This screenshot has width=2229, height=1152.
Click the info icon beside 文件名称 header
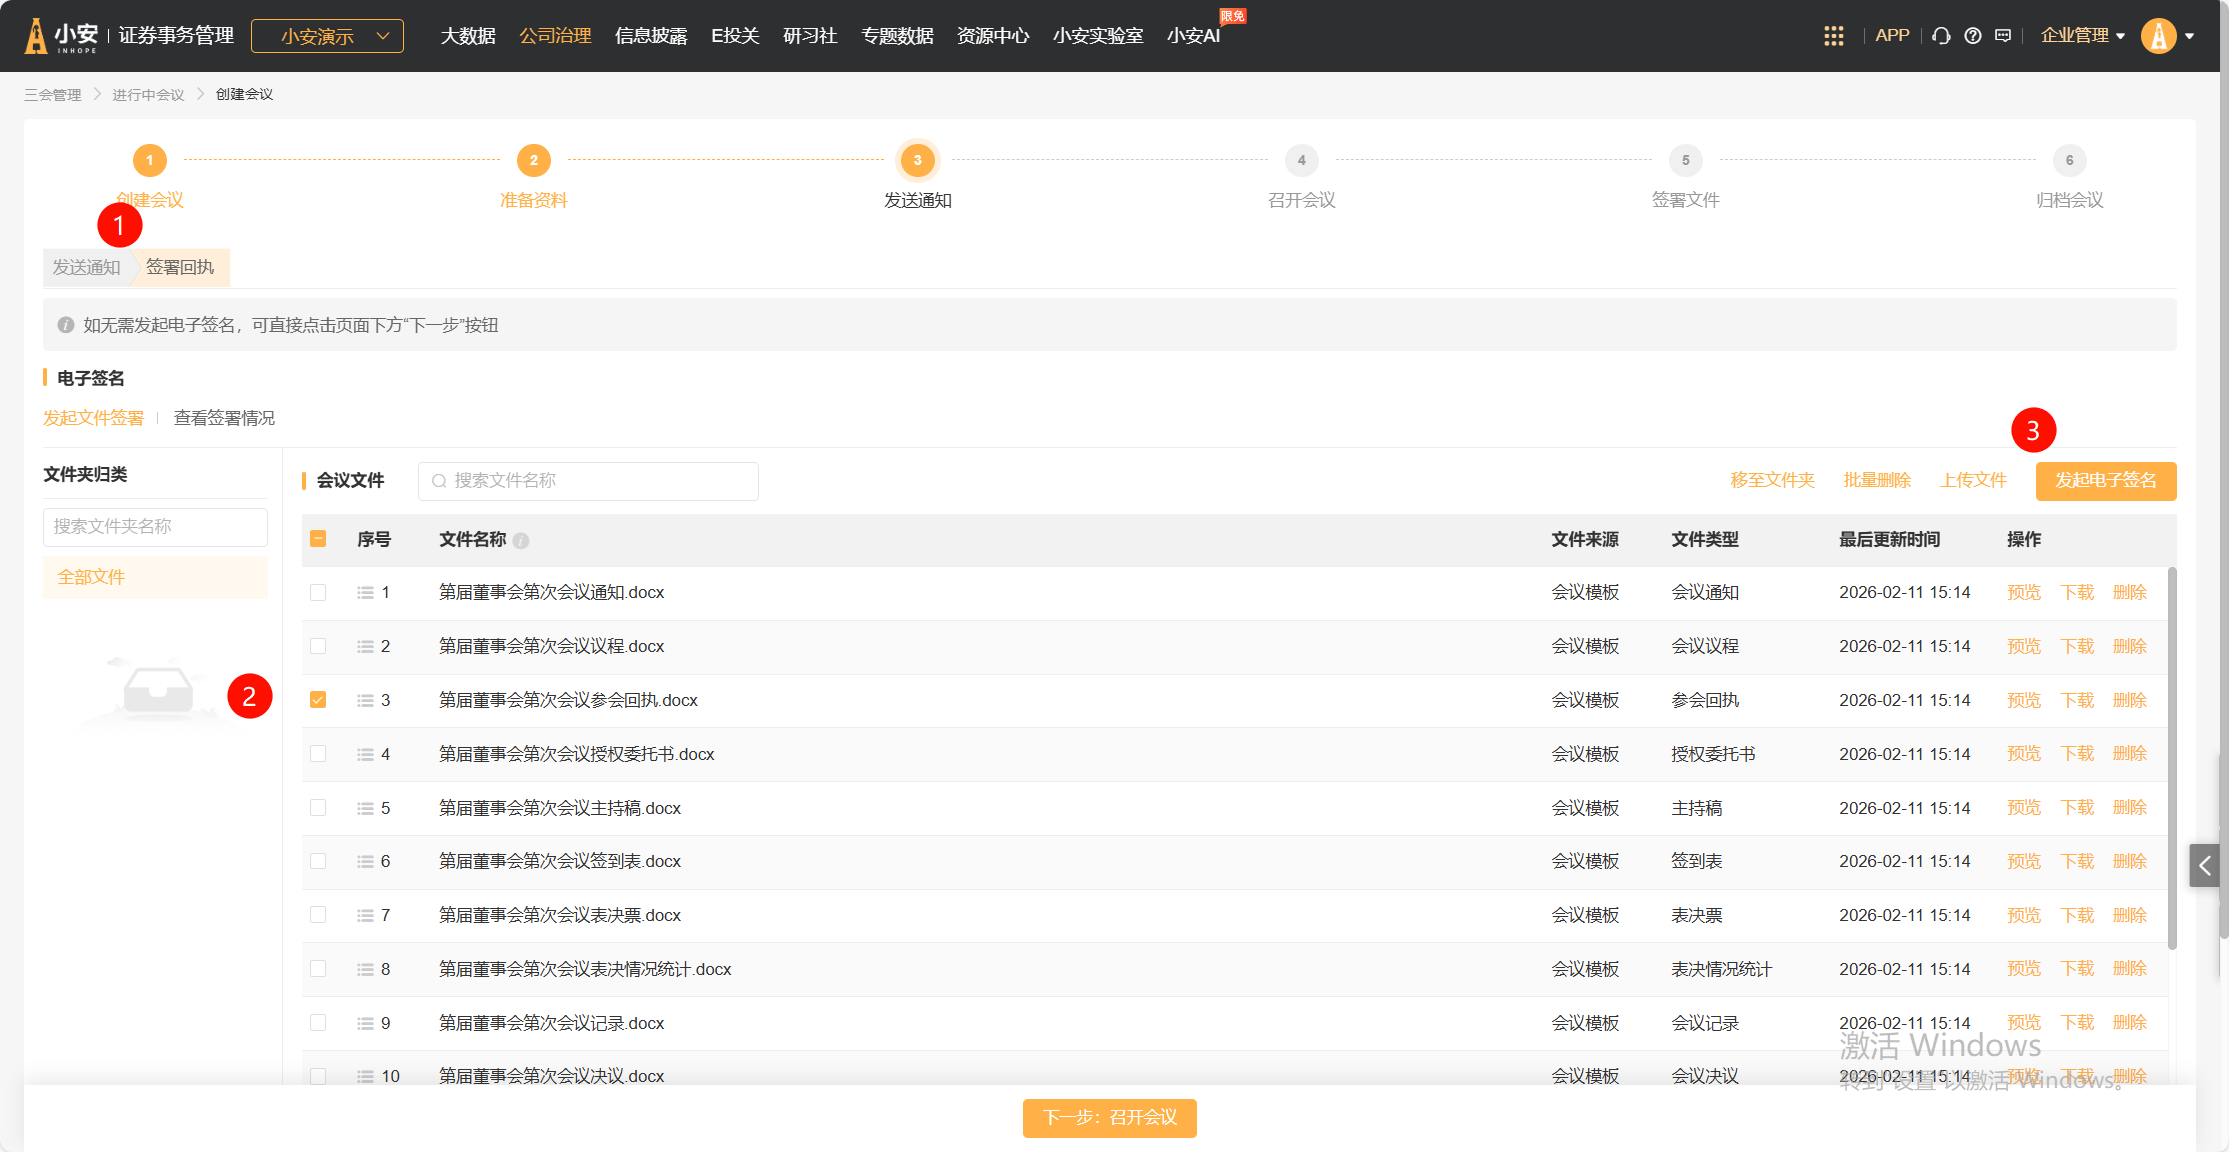coord(521,541)
